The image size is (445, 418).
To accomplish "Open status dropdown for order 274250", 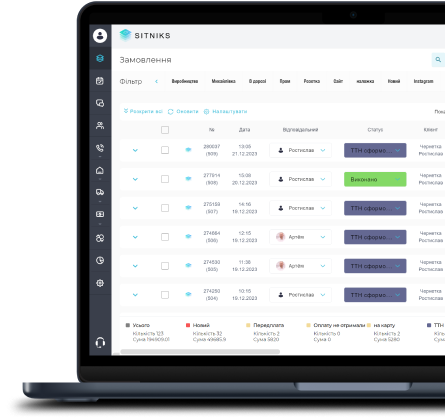I will pyautogui.click(x=375, y=295).
